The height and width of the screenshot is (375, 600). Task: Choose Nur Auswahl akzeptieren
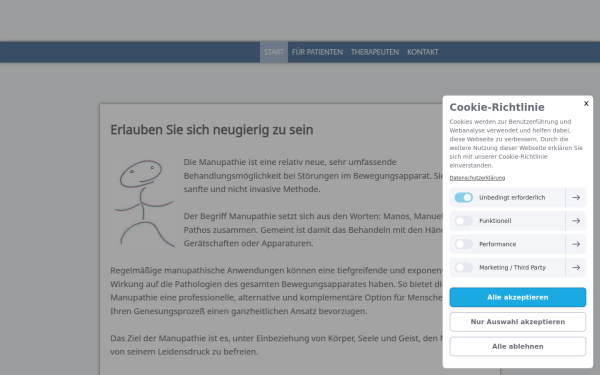[x=517, y=322]
